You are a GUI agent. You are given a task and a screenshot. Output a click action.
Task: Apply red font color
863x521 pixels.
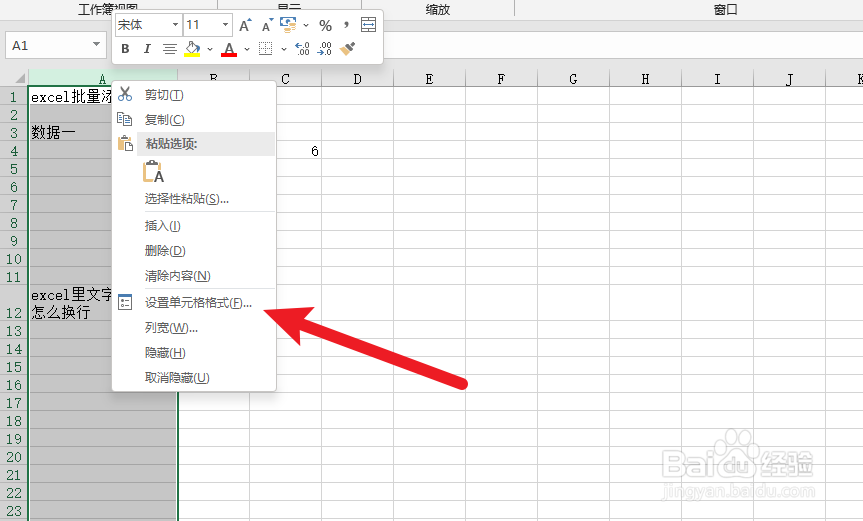(x=229, y=49)
